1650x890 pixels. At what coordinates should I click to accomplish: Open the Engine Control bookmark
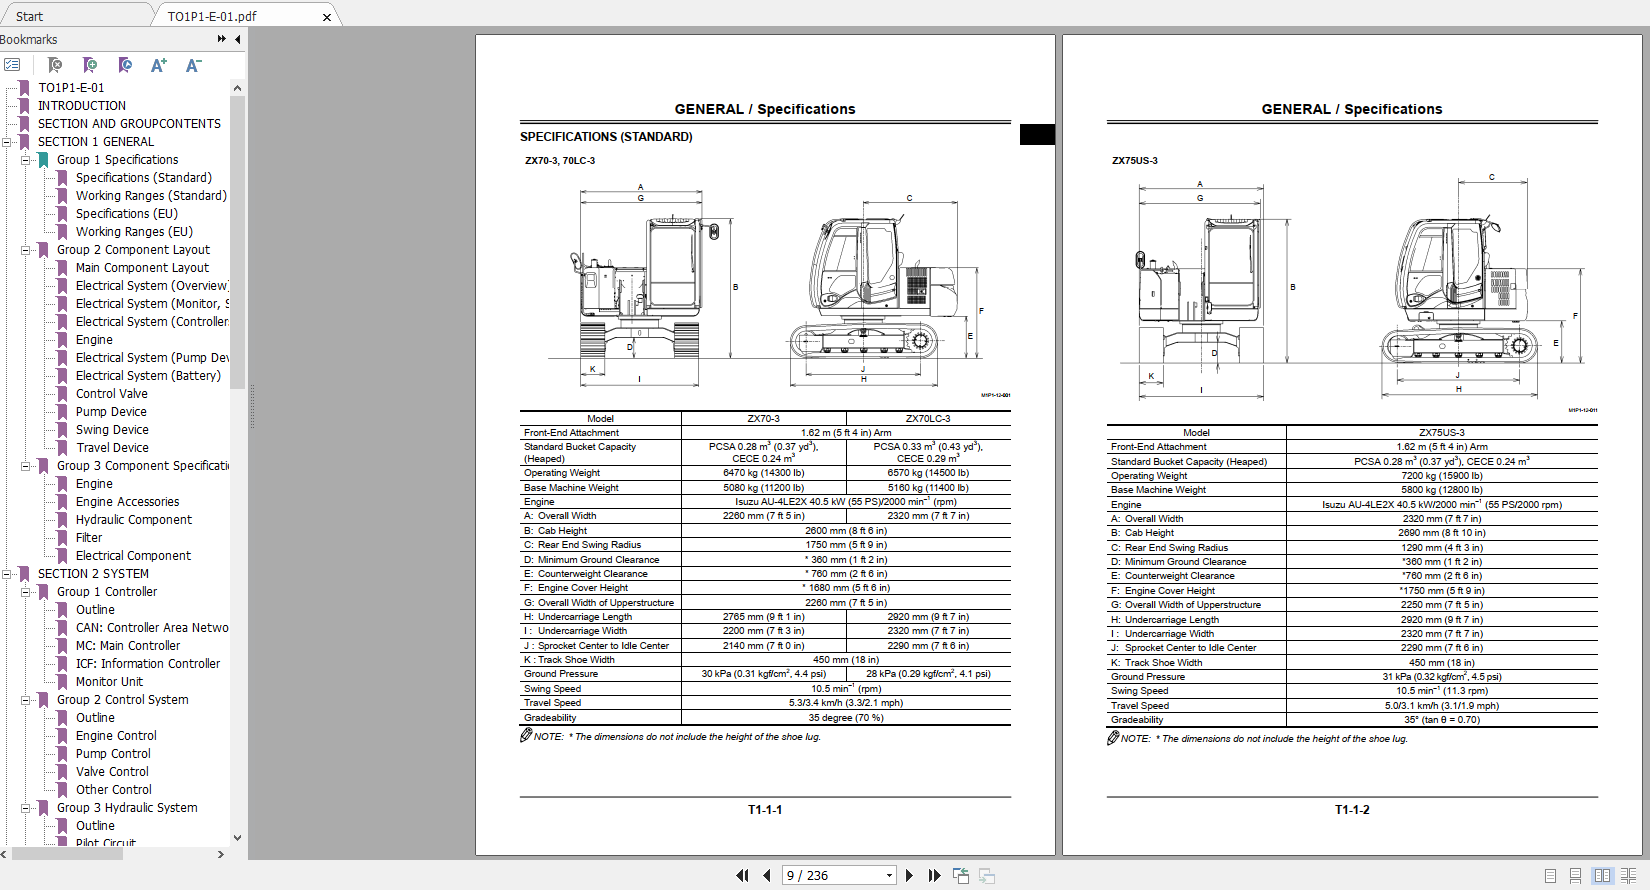[x=116, y=736]
